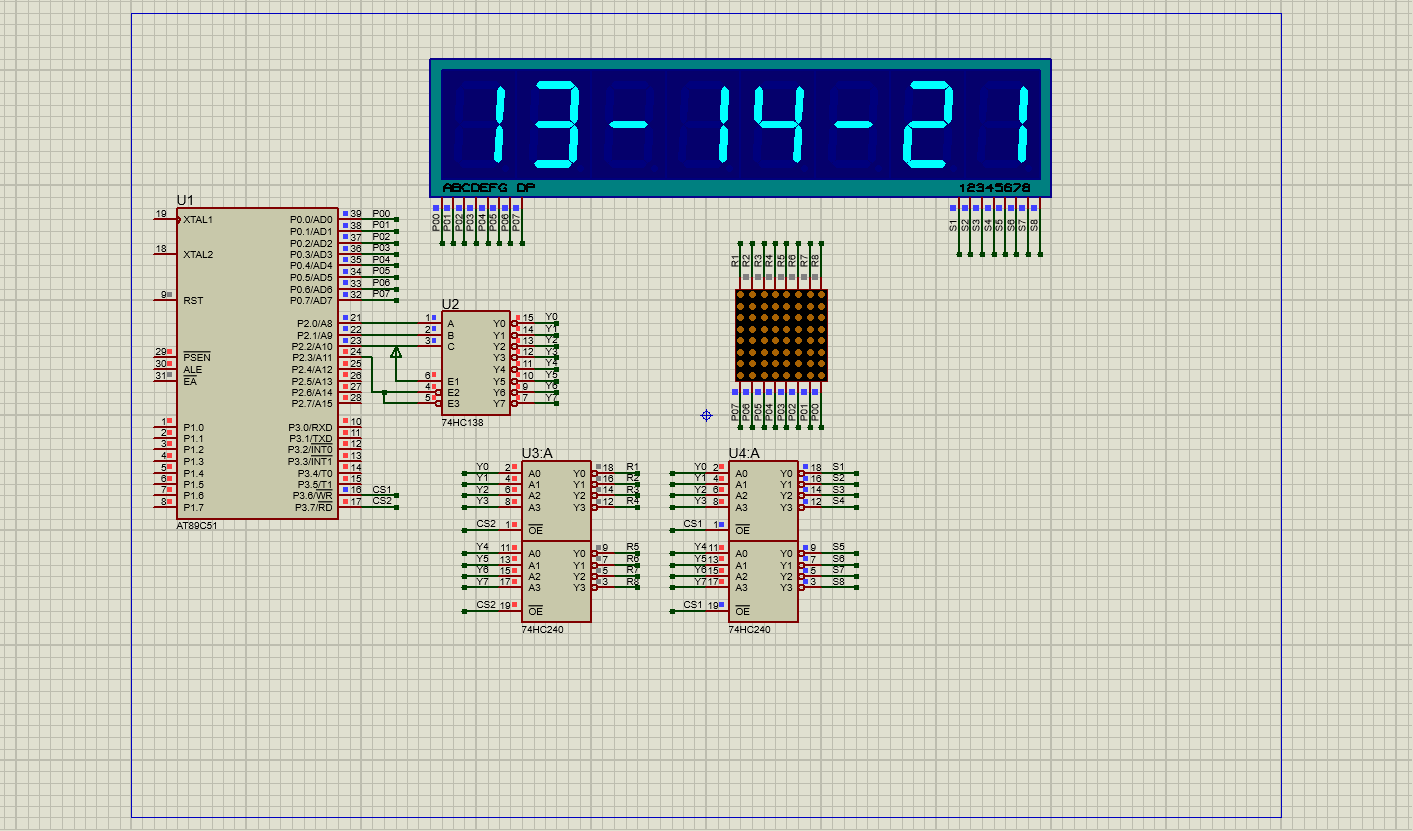1413x831 pixels.
Task: Click the U4:A reference label
Action: coord(744,453)
